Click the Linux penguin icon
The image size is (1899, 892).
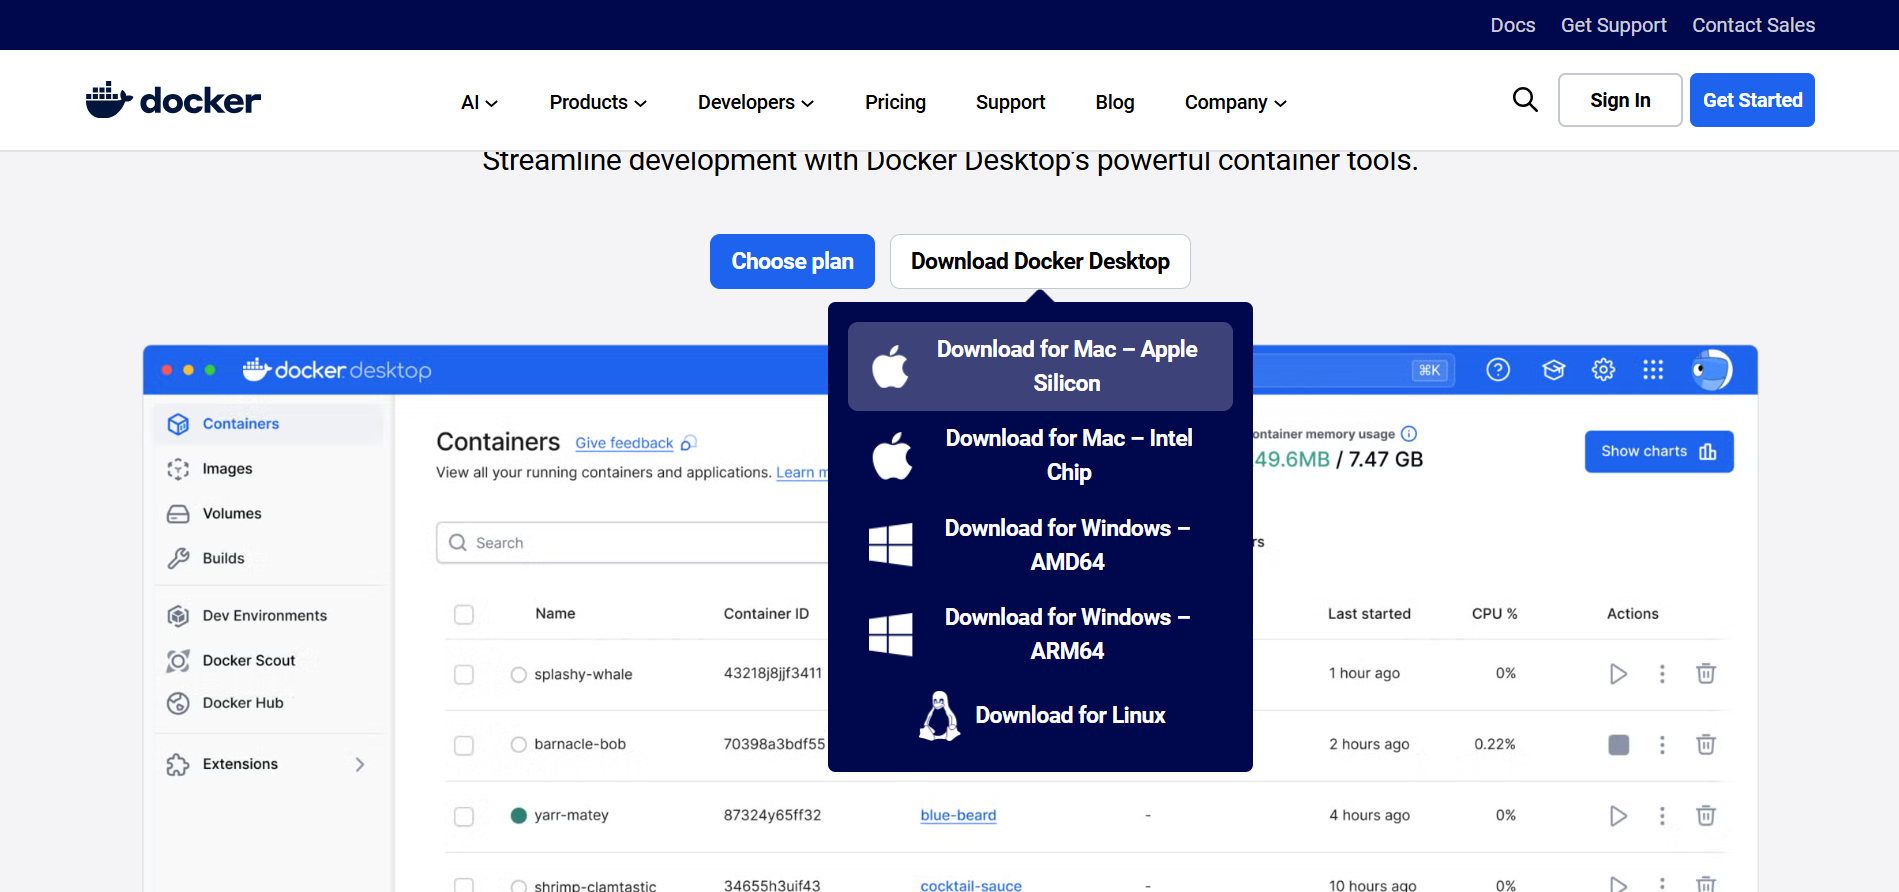(939, 716)
